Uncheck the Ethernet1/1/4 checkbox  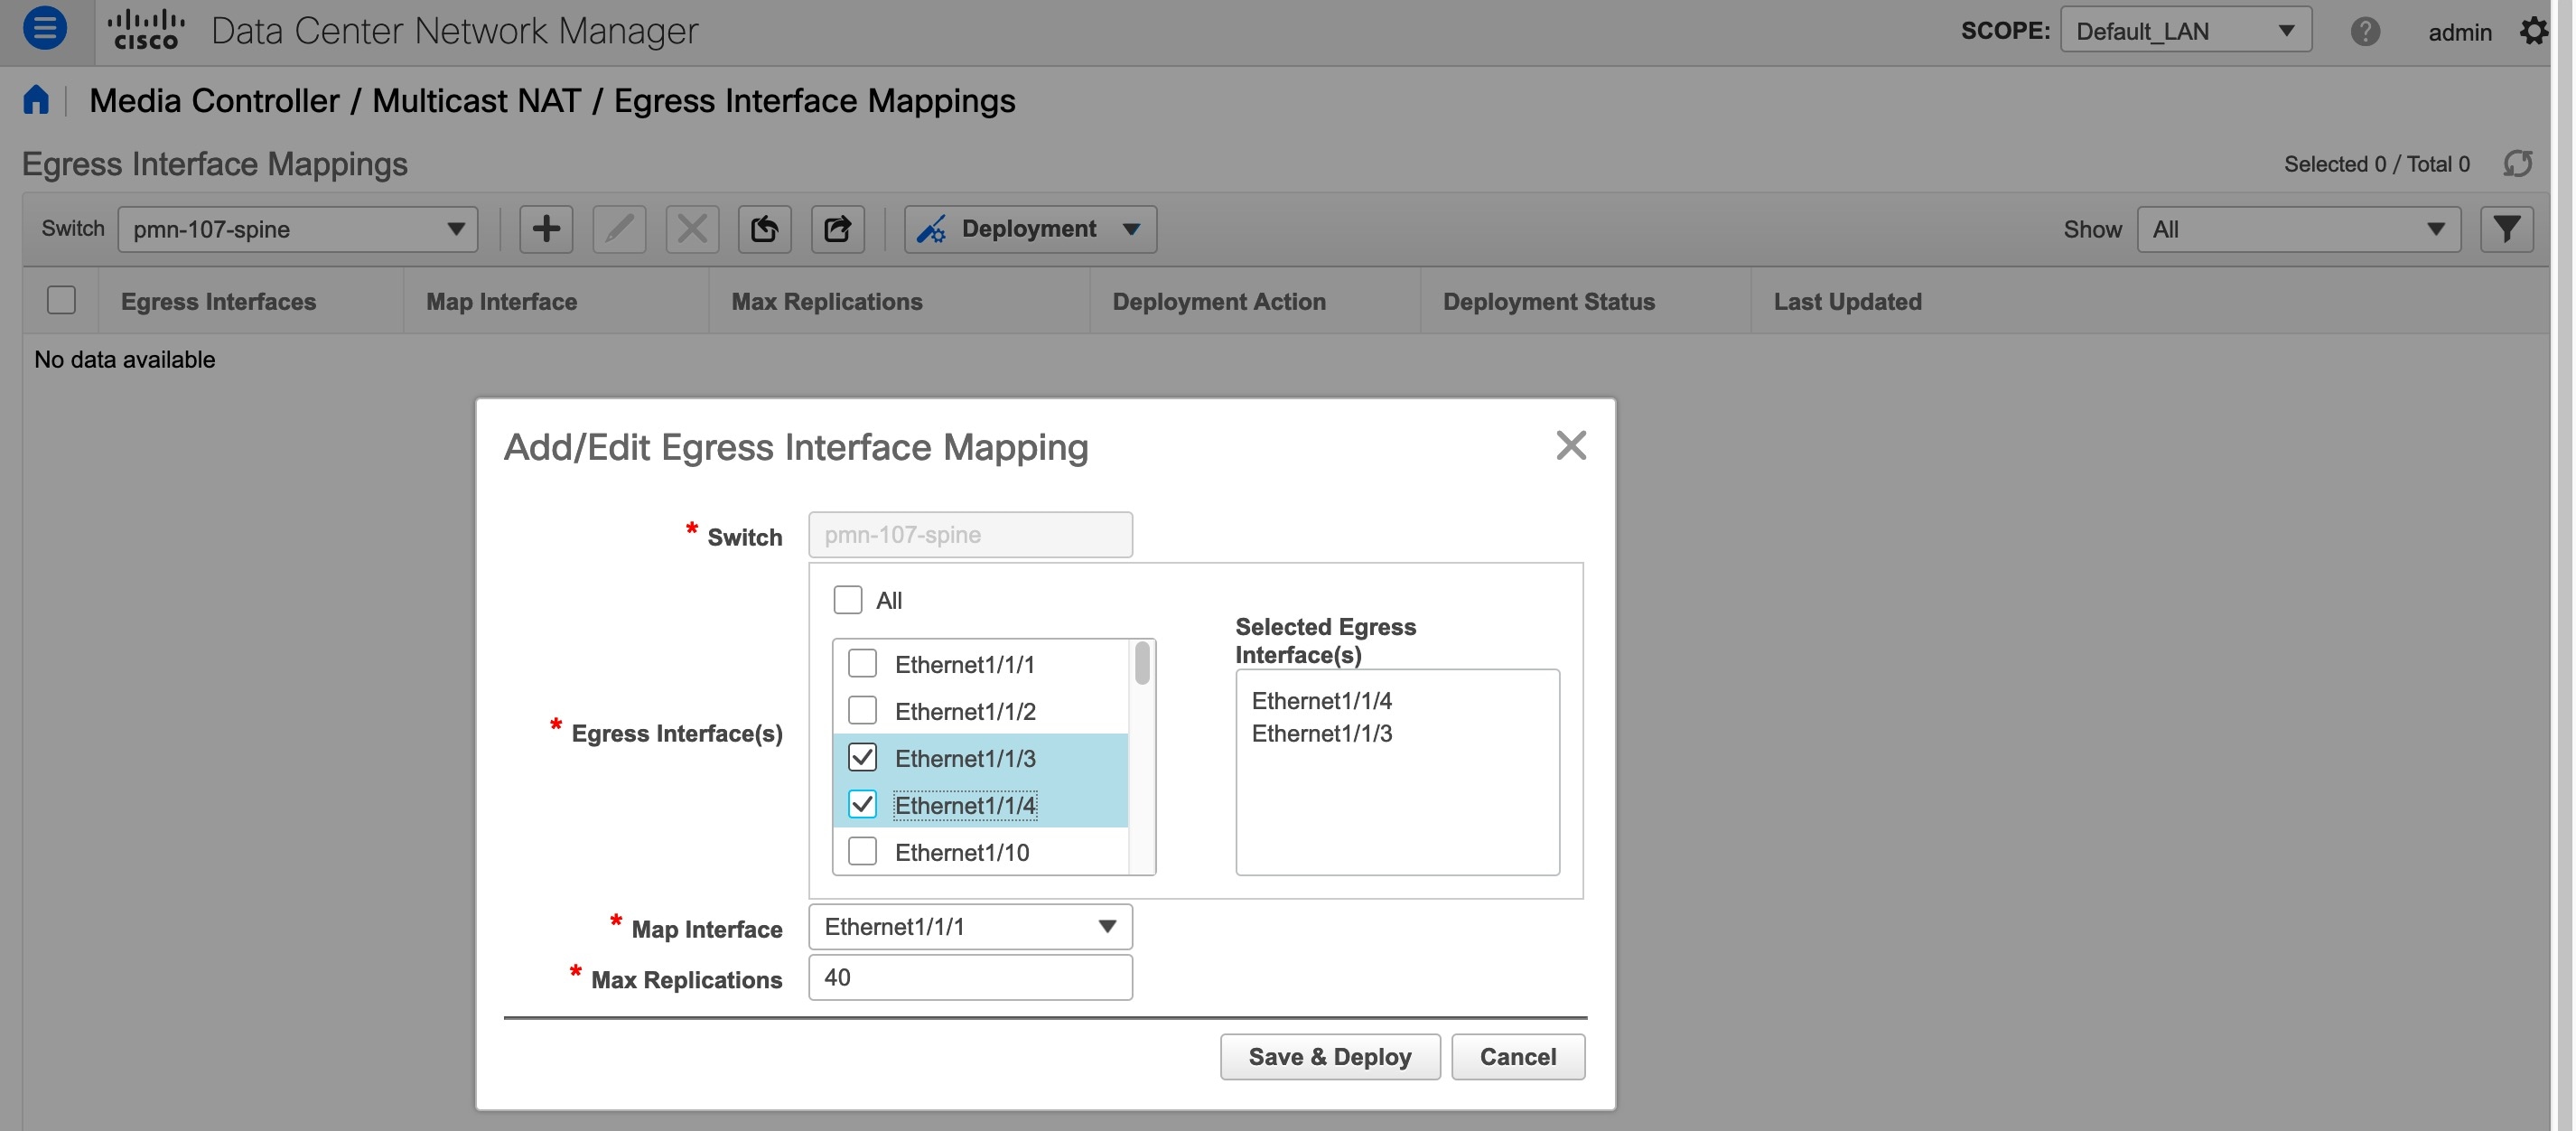point(862,804)
